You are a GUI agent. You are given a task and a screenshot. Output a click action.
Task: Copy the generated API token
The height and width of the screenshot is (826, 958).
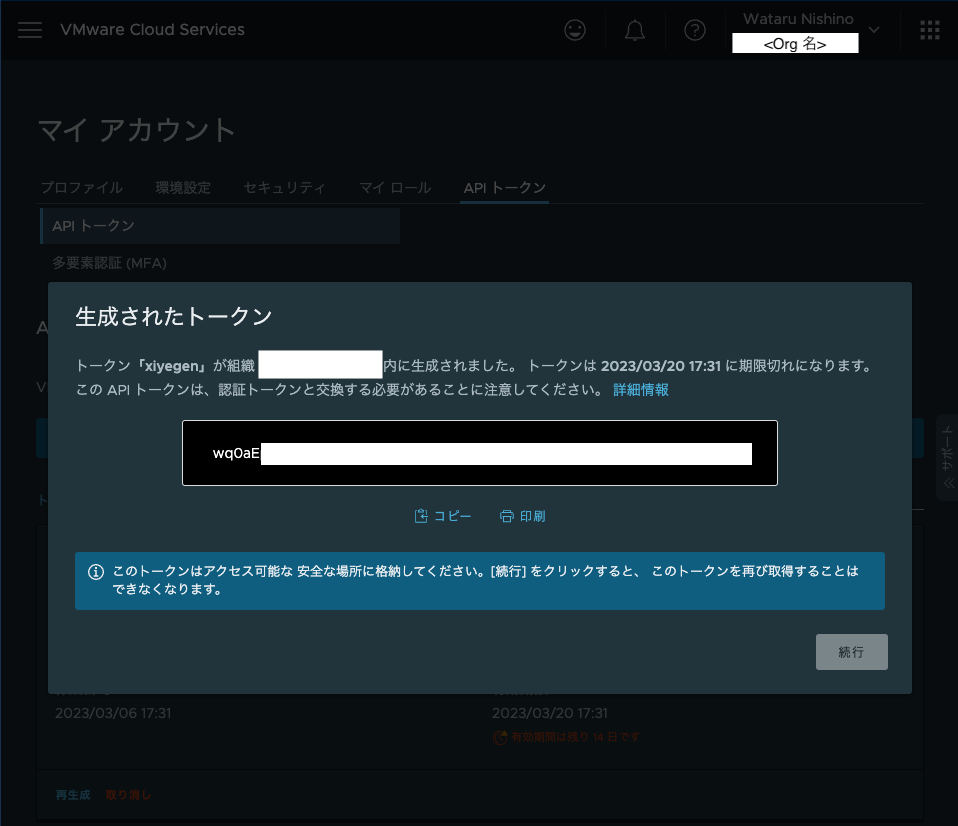click(x=442, y=515)
